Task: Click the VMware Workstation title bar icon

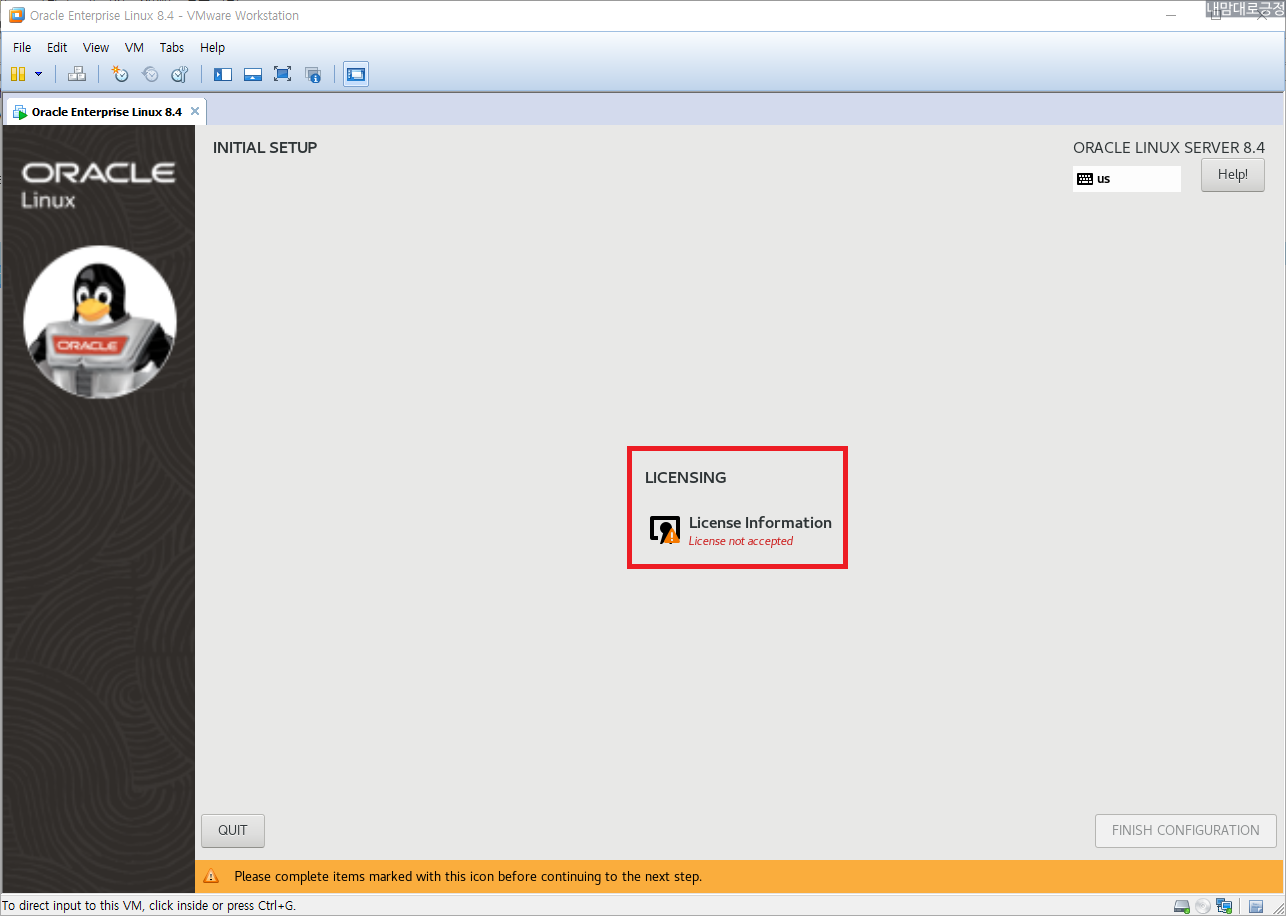Action: coord(16,15)
